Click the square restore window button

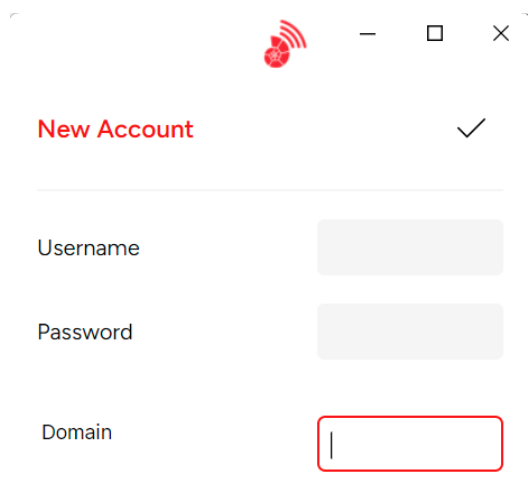(435, 33)
